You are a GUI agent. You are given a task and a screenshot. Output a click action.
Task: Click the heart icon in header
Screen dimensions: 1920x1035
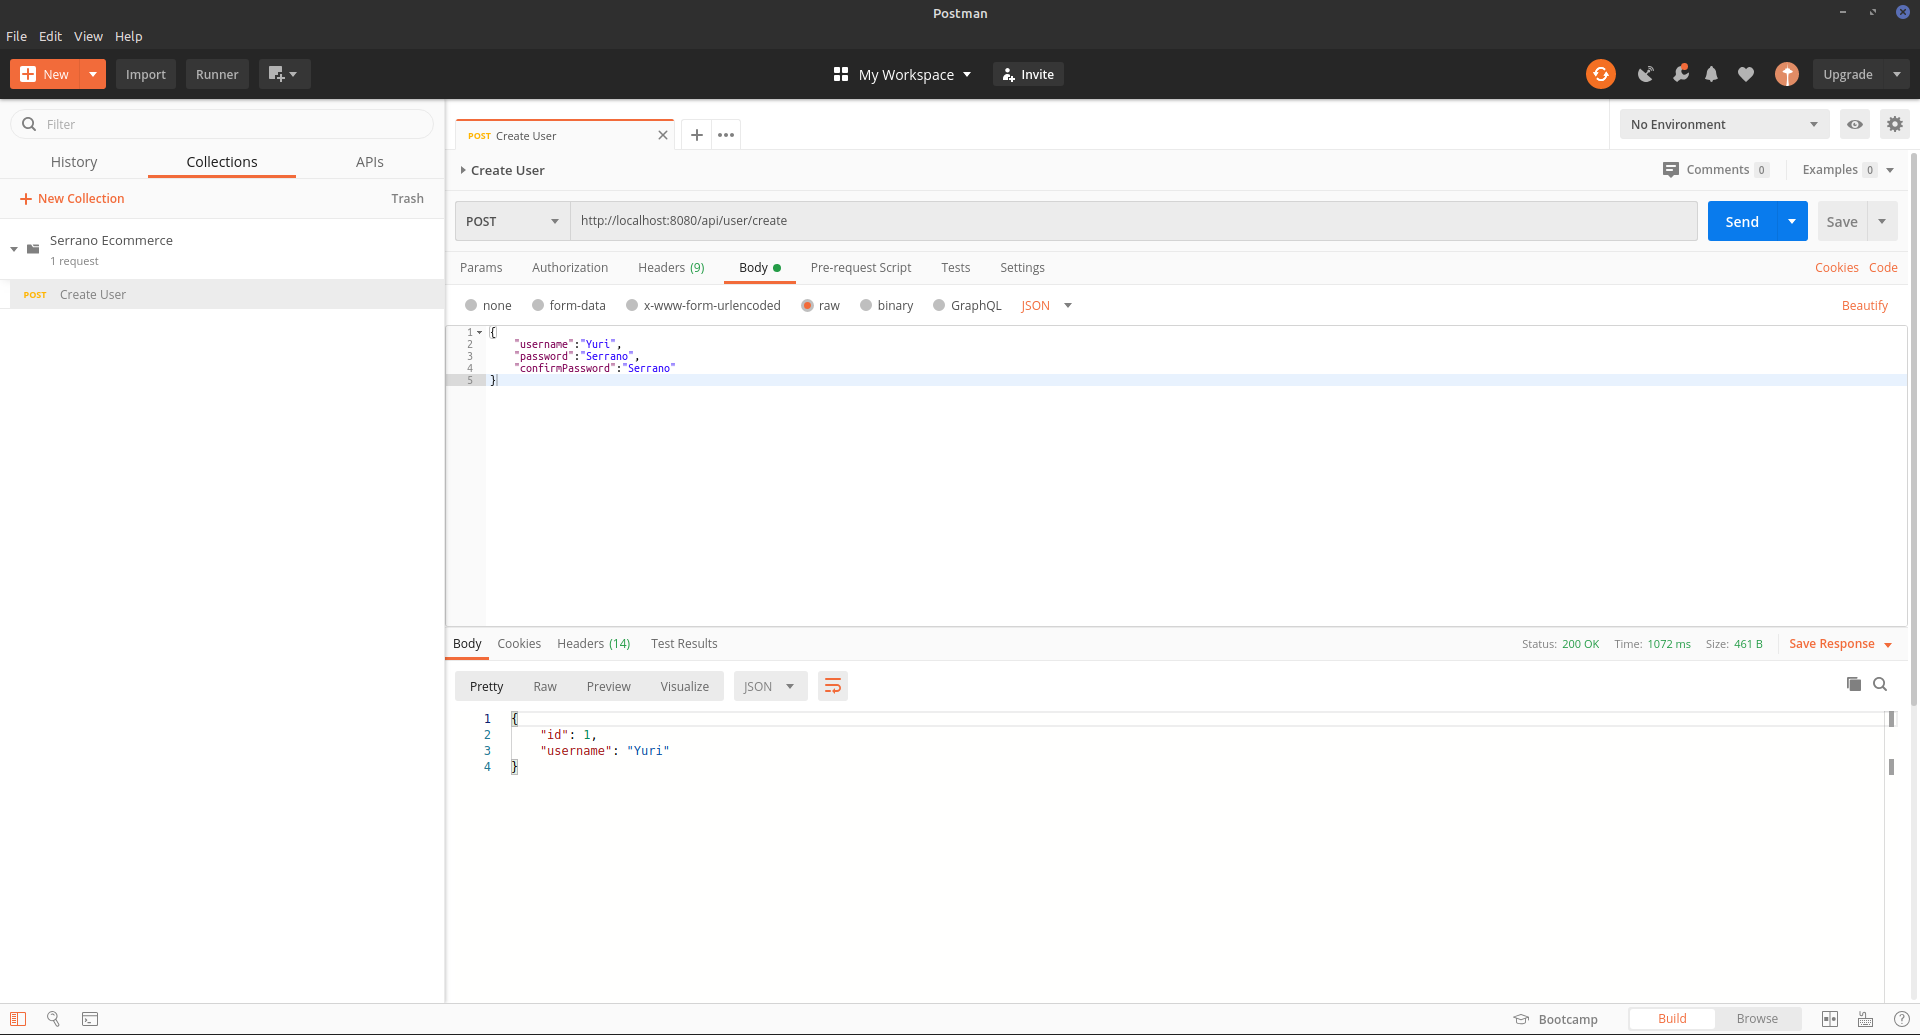pos(1746,74)
